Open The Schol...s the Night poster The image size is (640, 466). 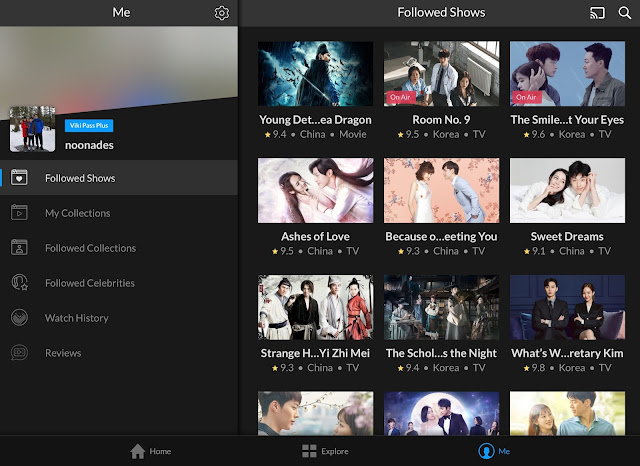pyautogui.click(x=441, y=307)
